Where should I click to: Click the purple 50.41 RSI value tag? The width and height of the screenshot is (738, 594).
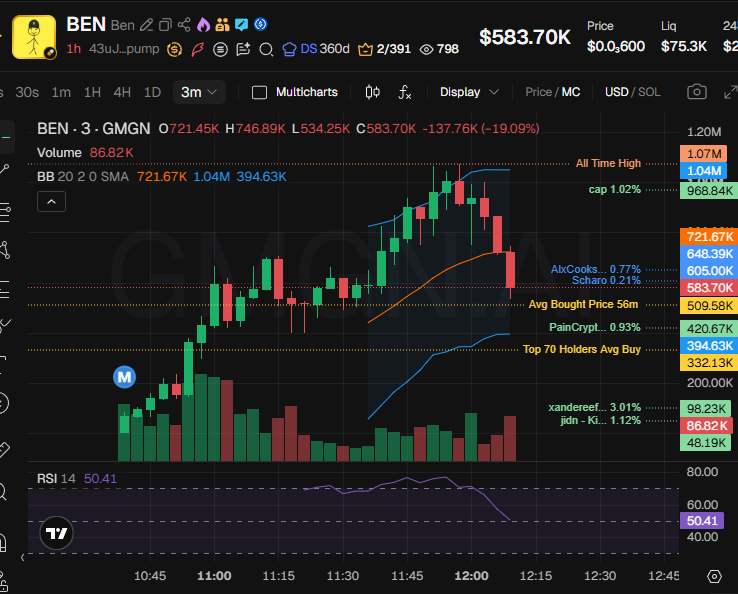pyautogui.click(x=701, y=521)
